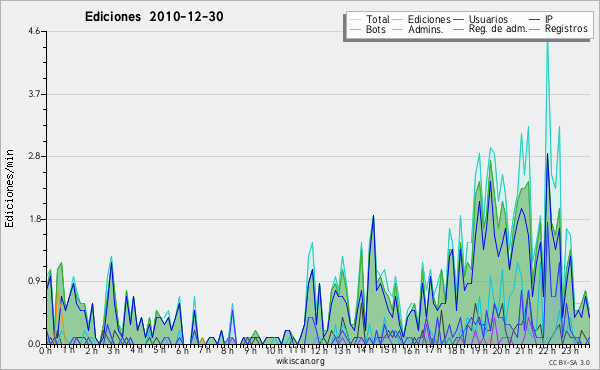Screen dimensions: 600x370
Task: Click the tallest Total spike at 22 h
Action: click(x=548, y=42)
